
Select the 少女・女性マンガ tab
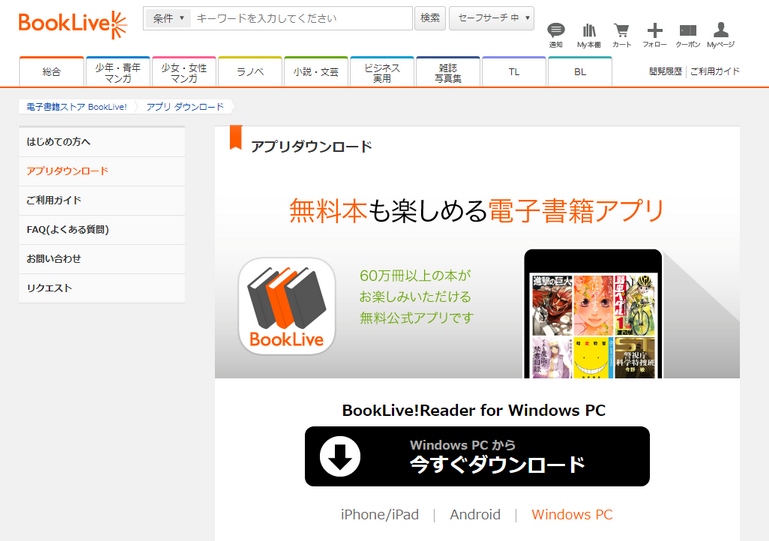pos(184,72)
